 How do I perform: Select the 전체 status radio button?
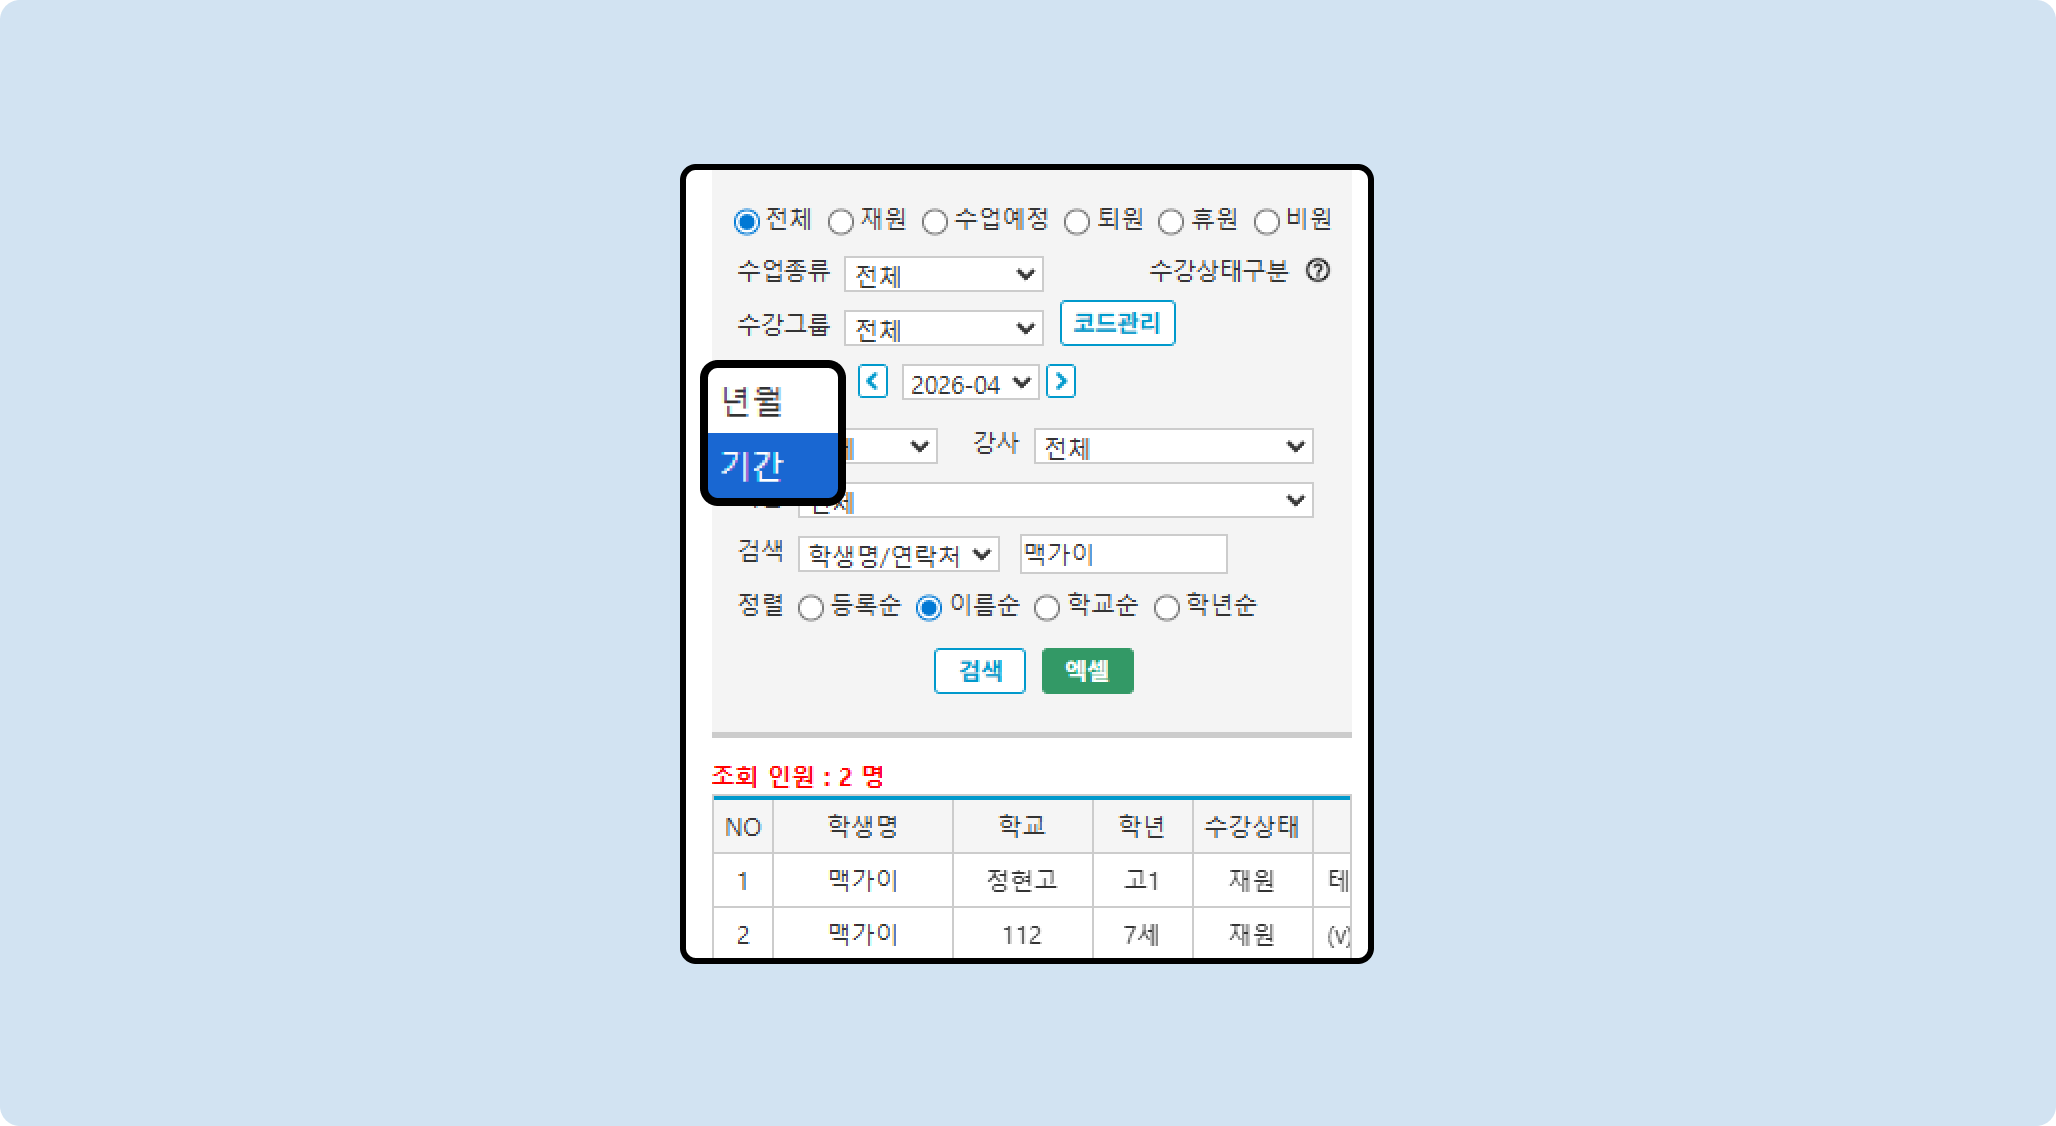coord(747,221)
